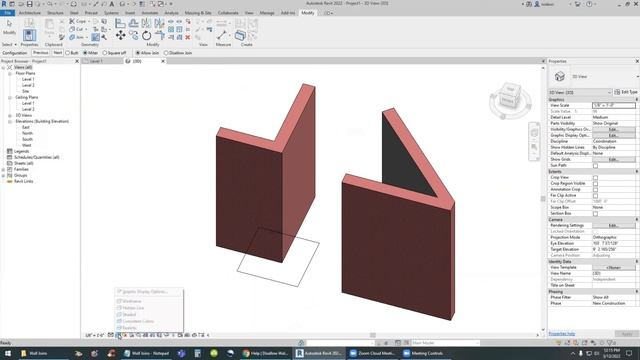Select the Disallow Join radio button

tap(166, 53)
